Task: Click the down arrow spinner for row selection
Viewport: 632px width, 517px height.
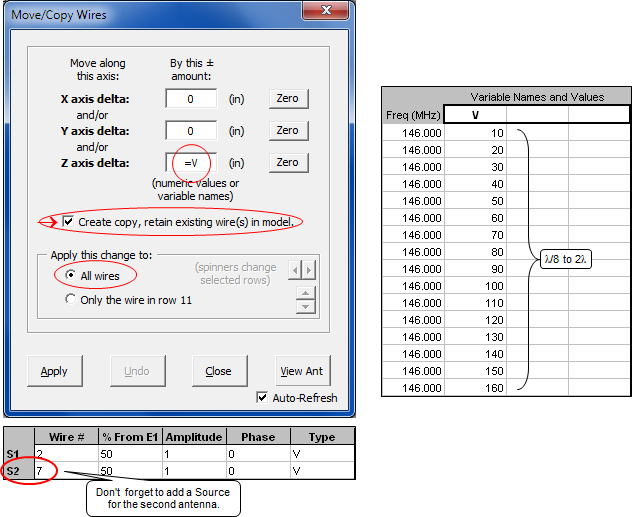Action: point(306,307)
